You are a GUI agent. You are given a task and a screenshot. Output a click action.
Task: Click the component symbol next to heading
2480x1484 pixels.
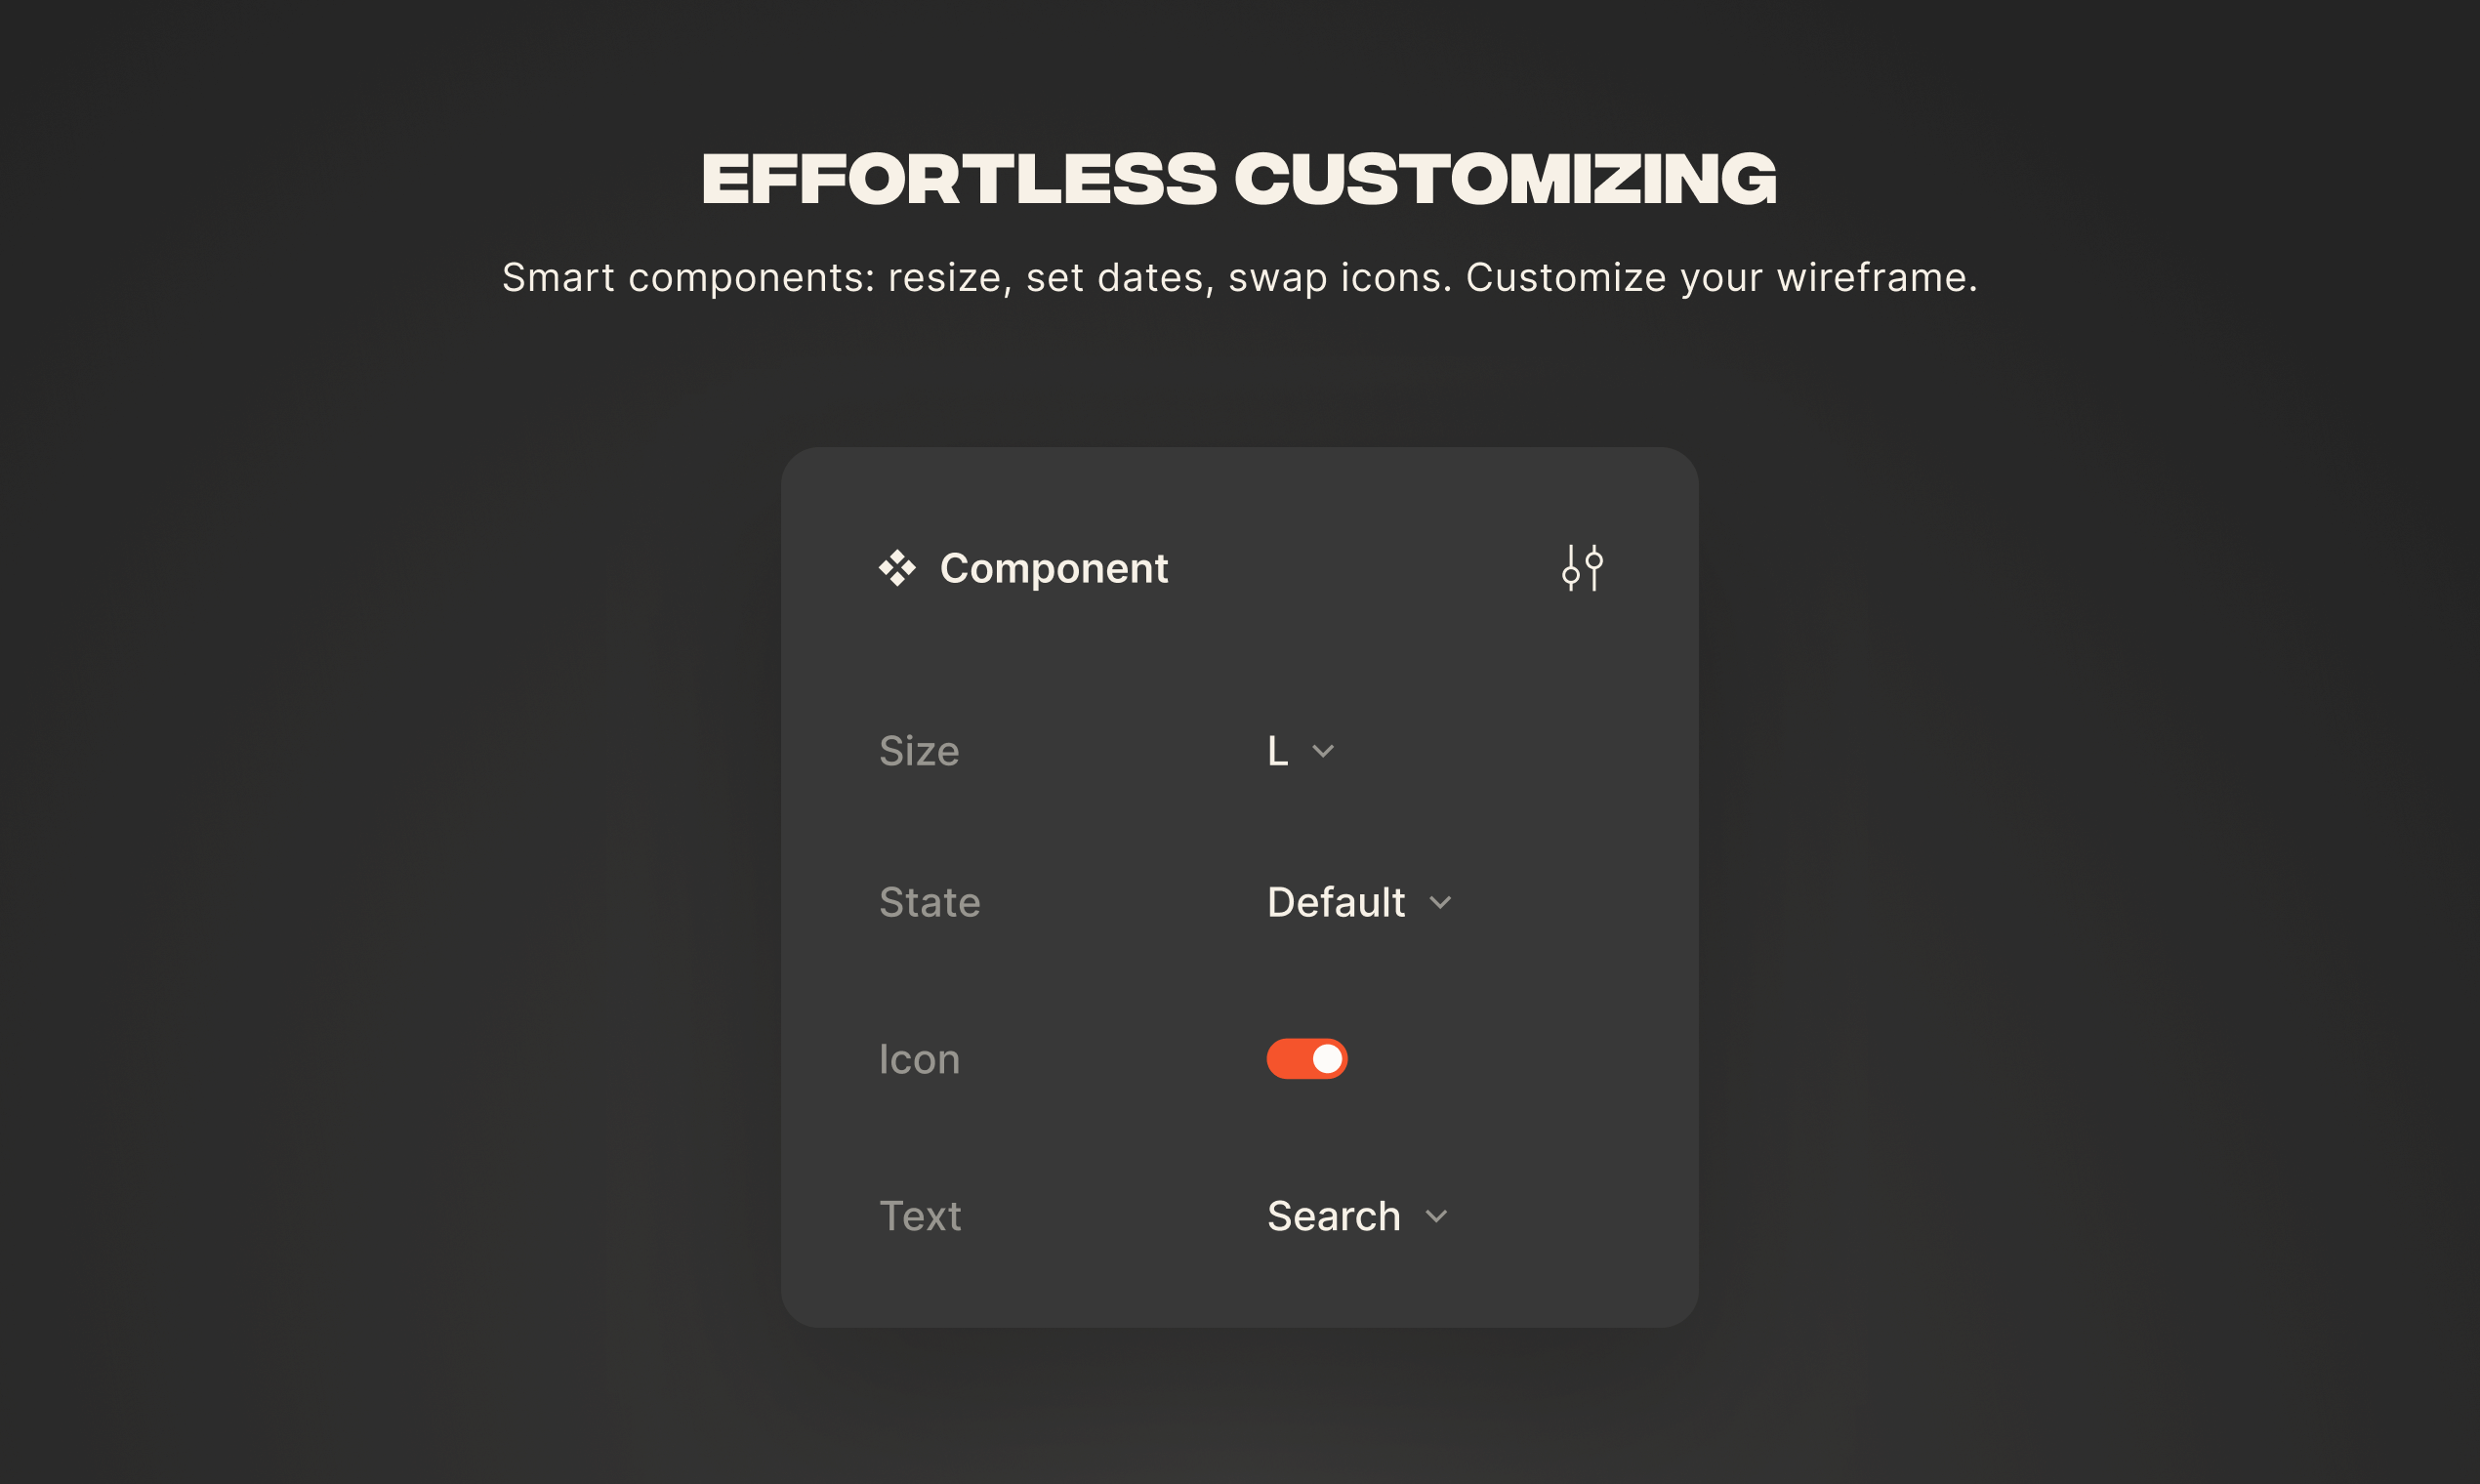(897, 568)
